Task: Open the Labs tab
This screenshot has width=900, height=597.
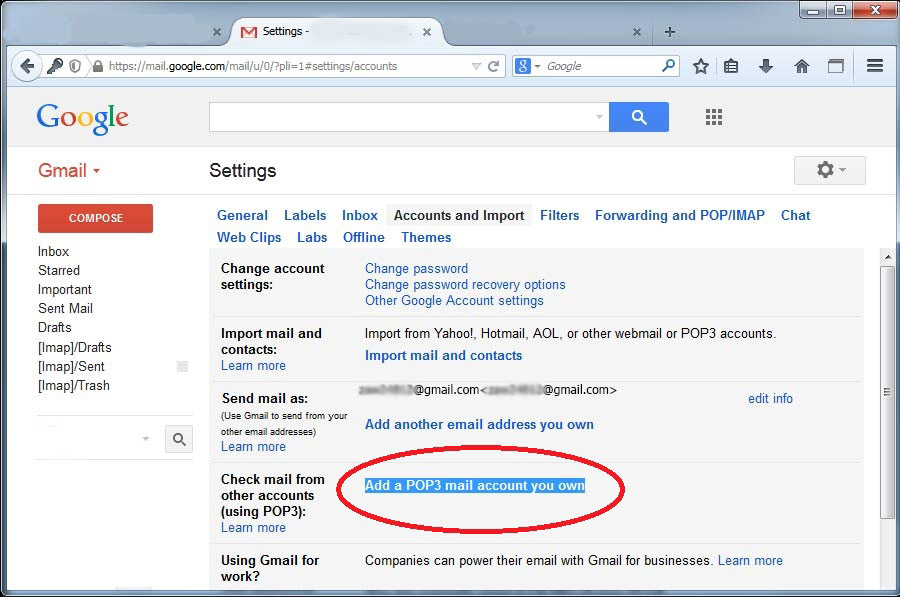Action: tap(312, 237)
